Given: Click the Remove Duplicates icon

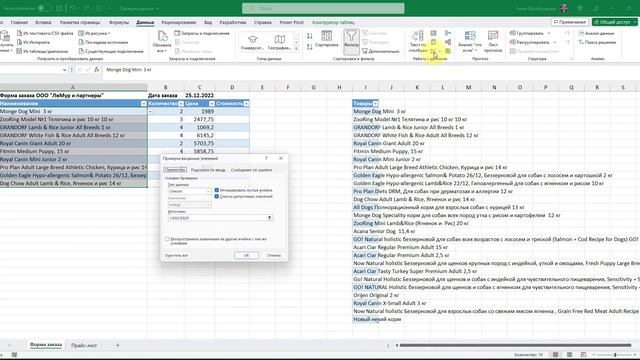Looking at the screenshot, I should (x=433, y=42).
